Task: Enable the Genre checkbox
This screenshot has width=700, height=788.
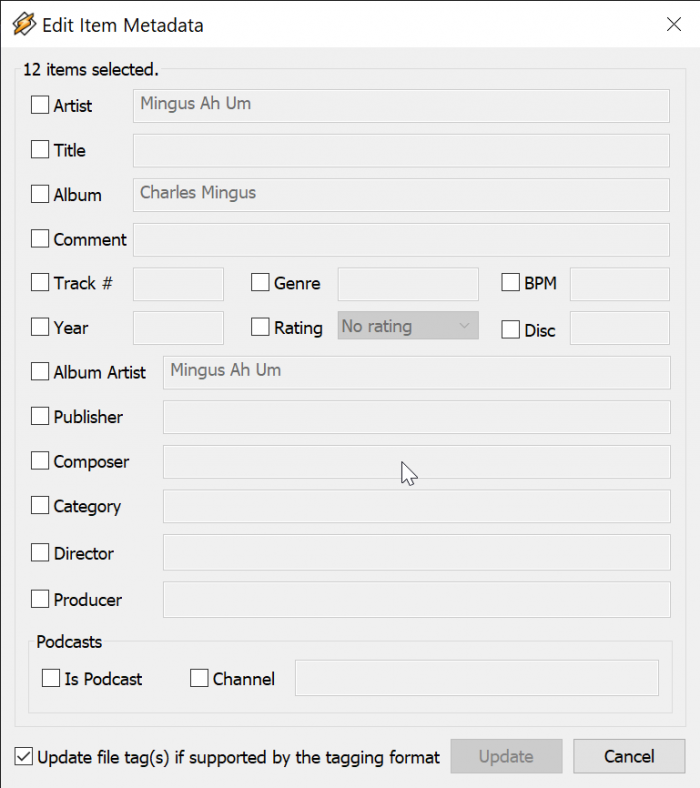Action: pyautogui.click(x=260, y=283)
